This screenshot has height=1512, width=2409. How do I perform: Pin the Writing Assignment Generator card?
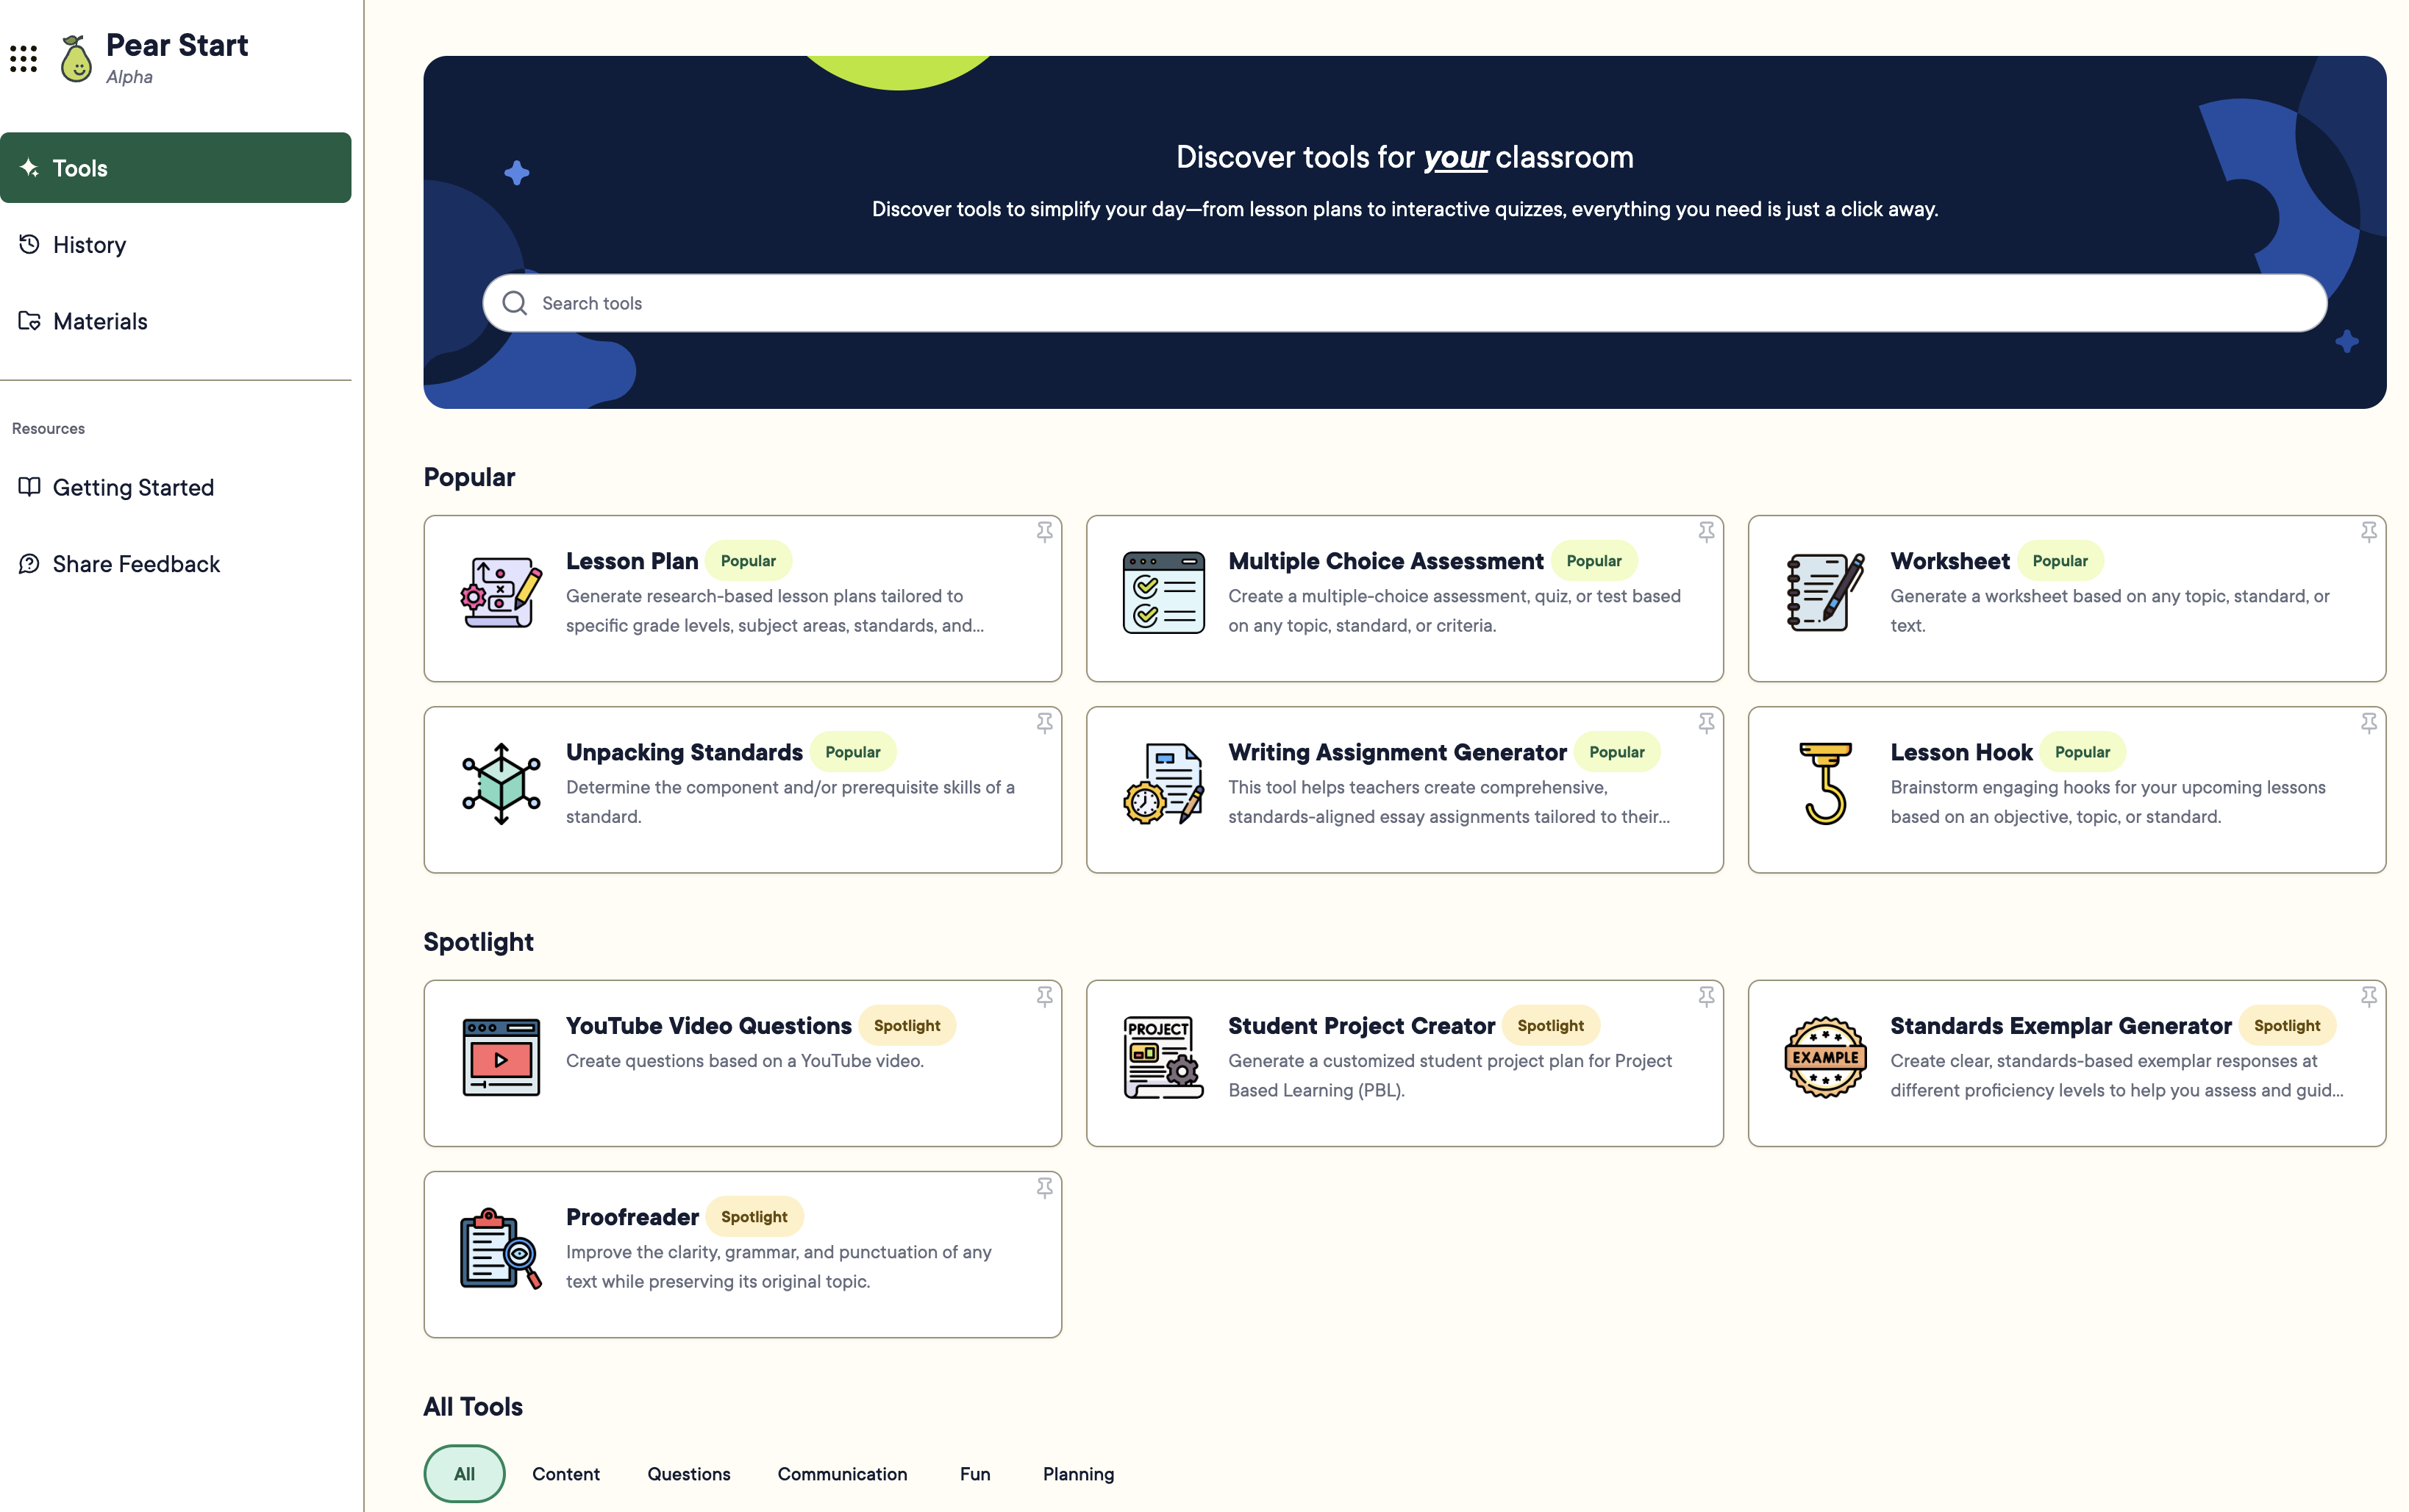coord(1705,723)
